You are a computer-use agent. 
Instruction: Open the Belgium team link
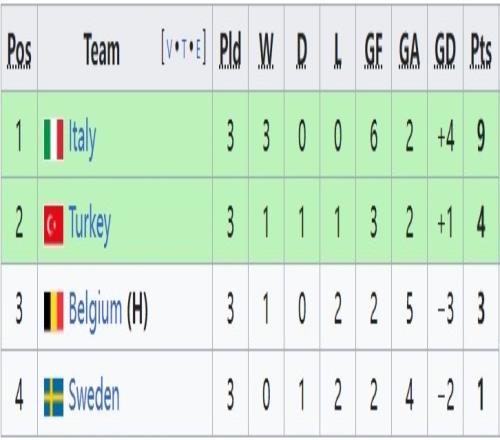coord(95,311)
